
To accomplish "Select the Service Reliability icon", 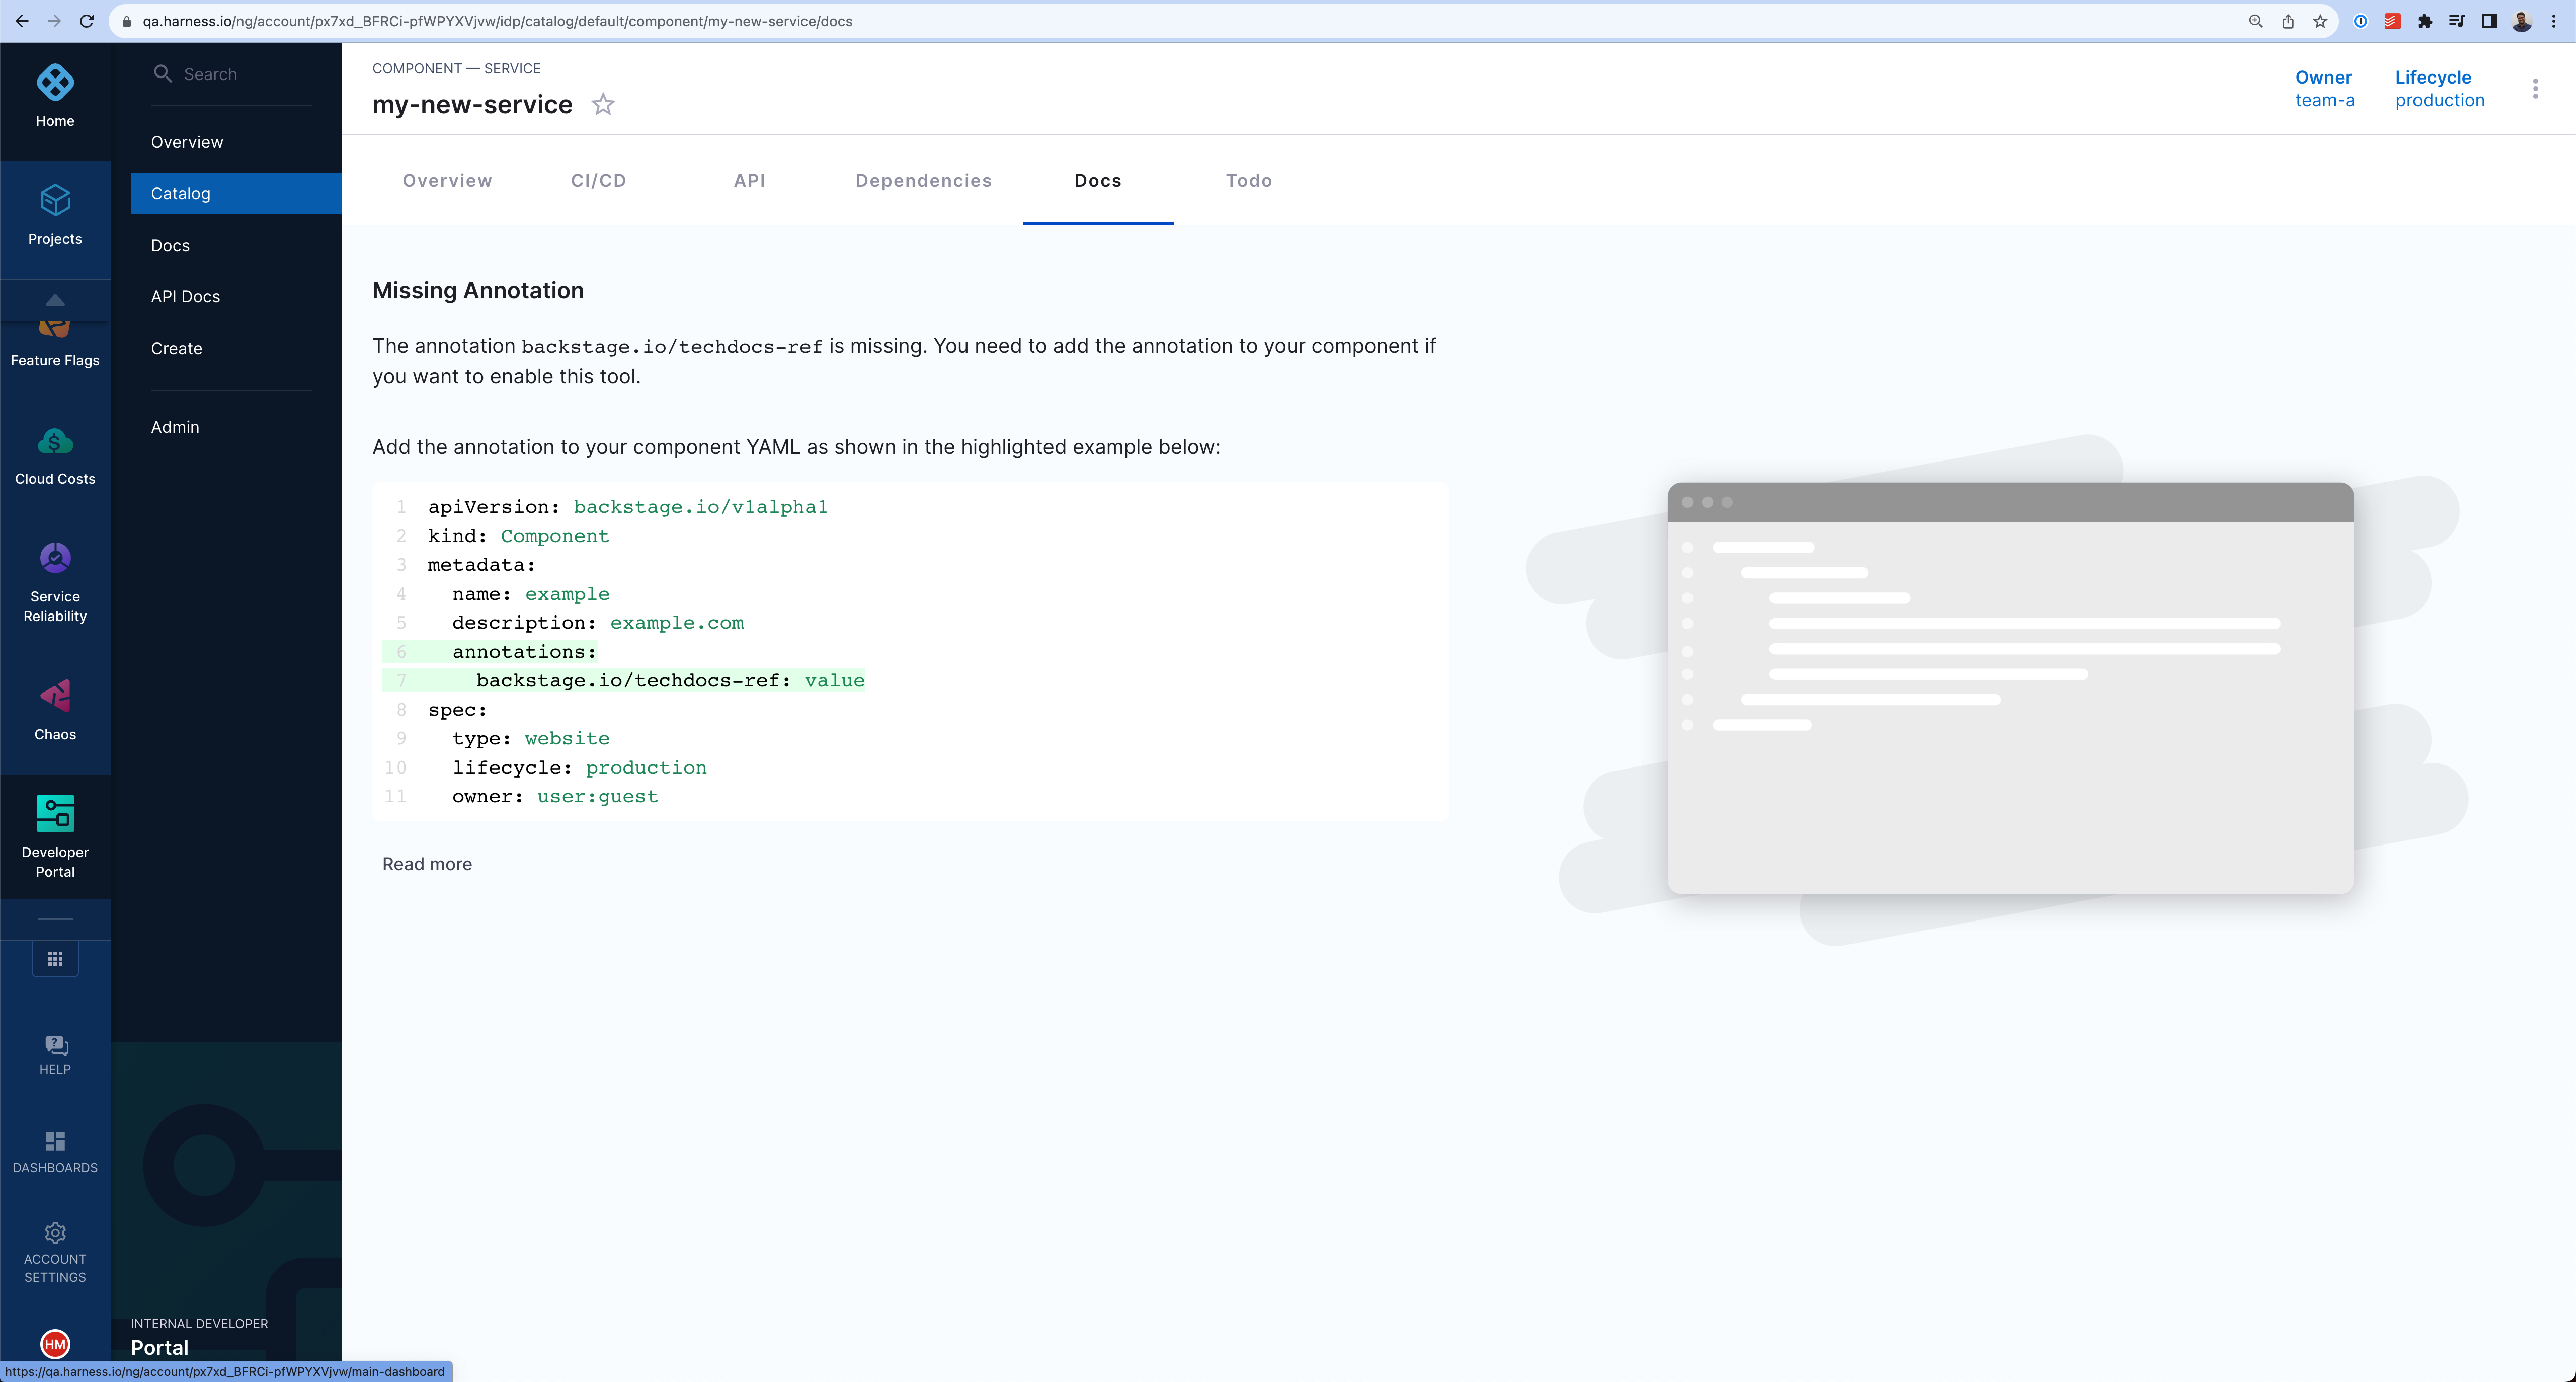I will pyautogui.click(x=55, y=558).
